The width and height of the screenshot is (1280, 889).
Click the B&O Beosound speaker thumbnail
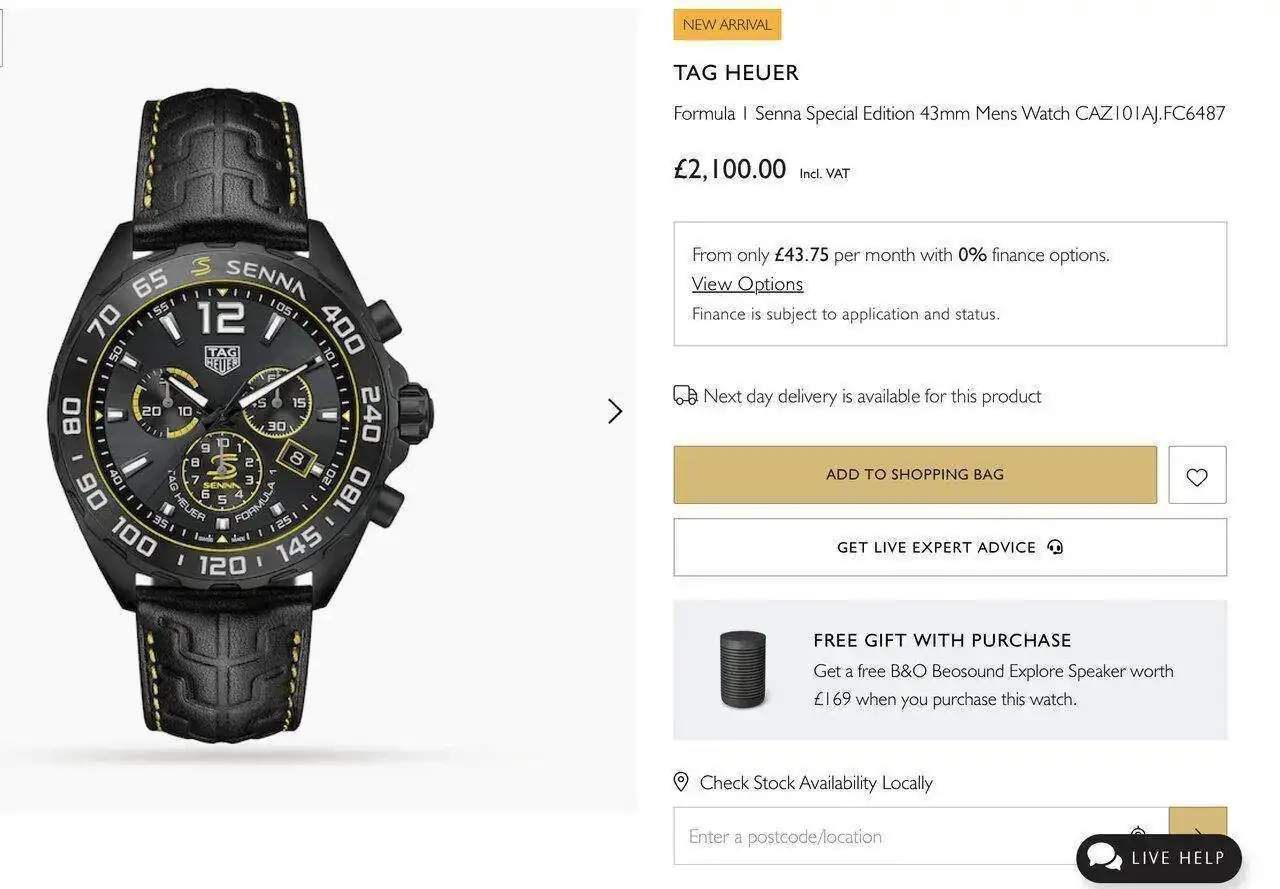tap(743, 670)
